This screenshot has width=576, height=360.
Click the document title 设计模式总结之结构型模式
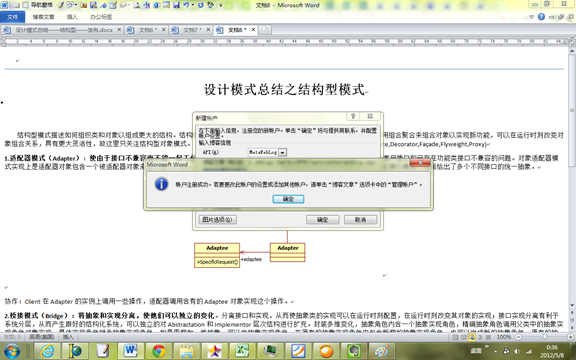(284, 89)
